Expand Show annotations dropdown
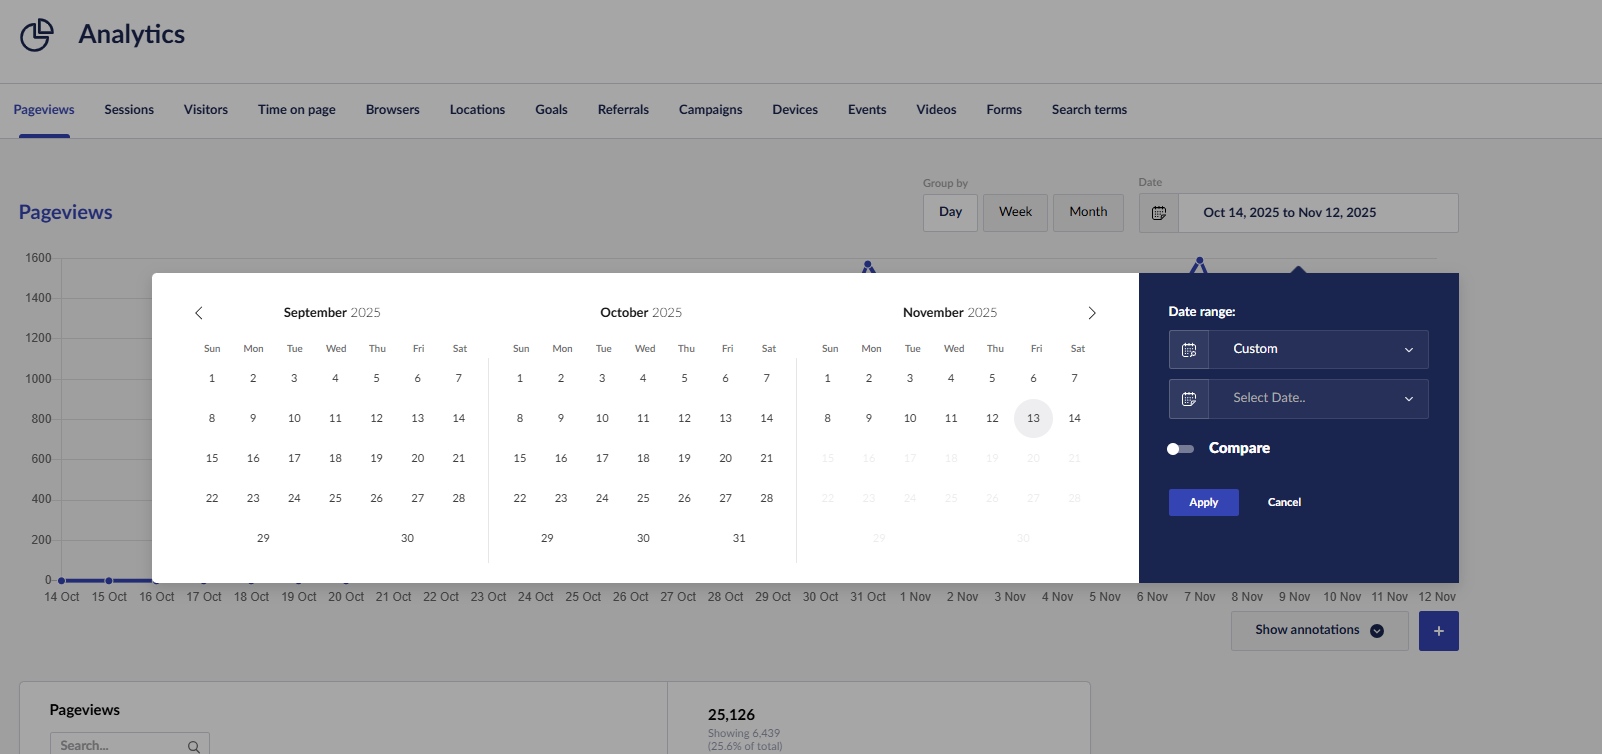The width and height of the screenshot is (1602, 754). click(x=1319, y=631)
